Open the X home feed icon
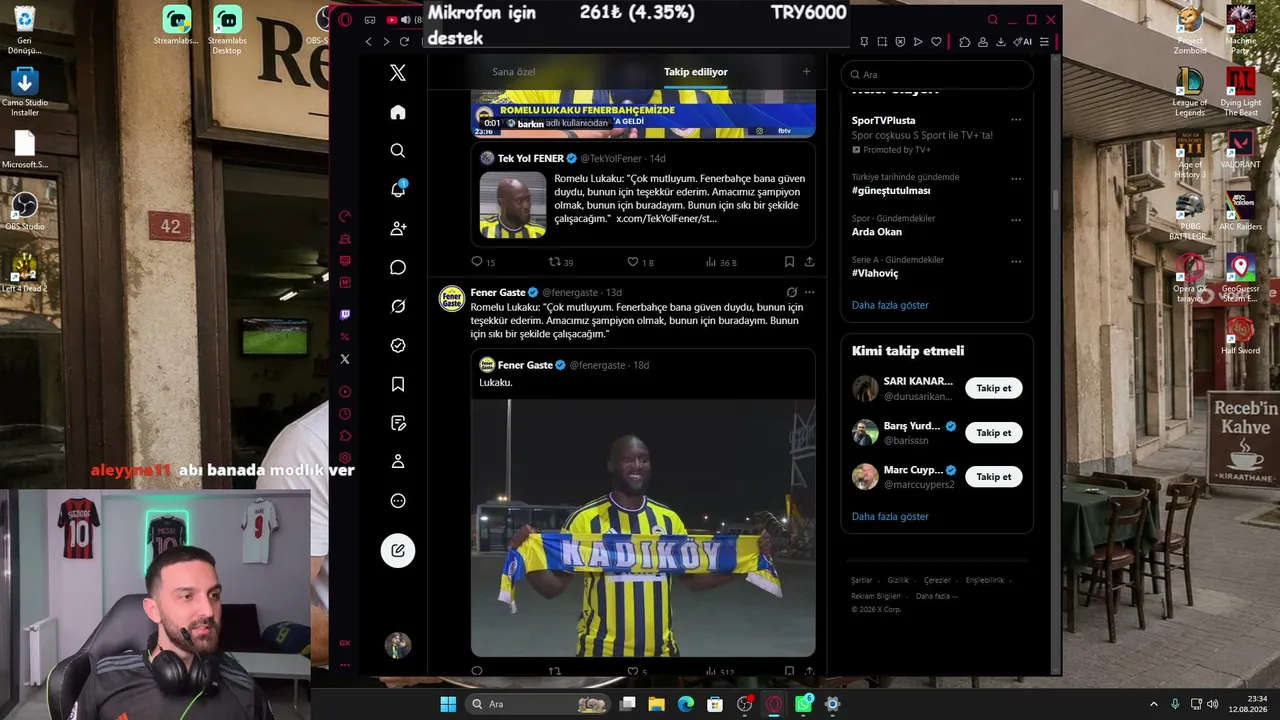 398,112
